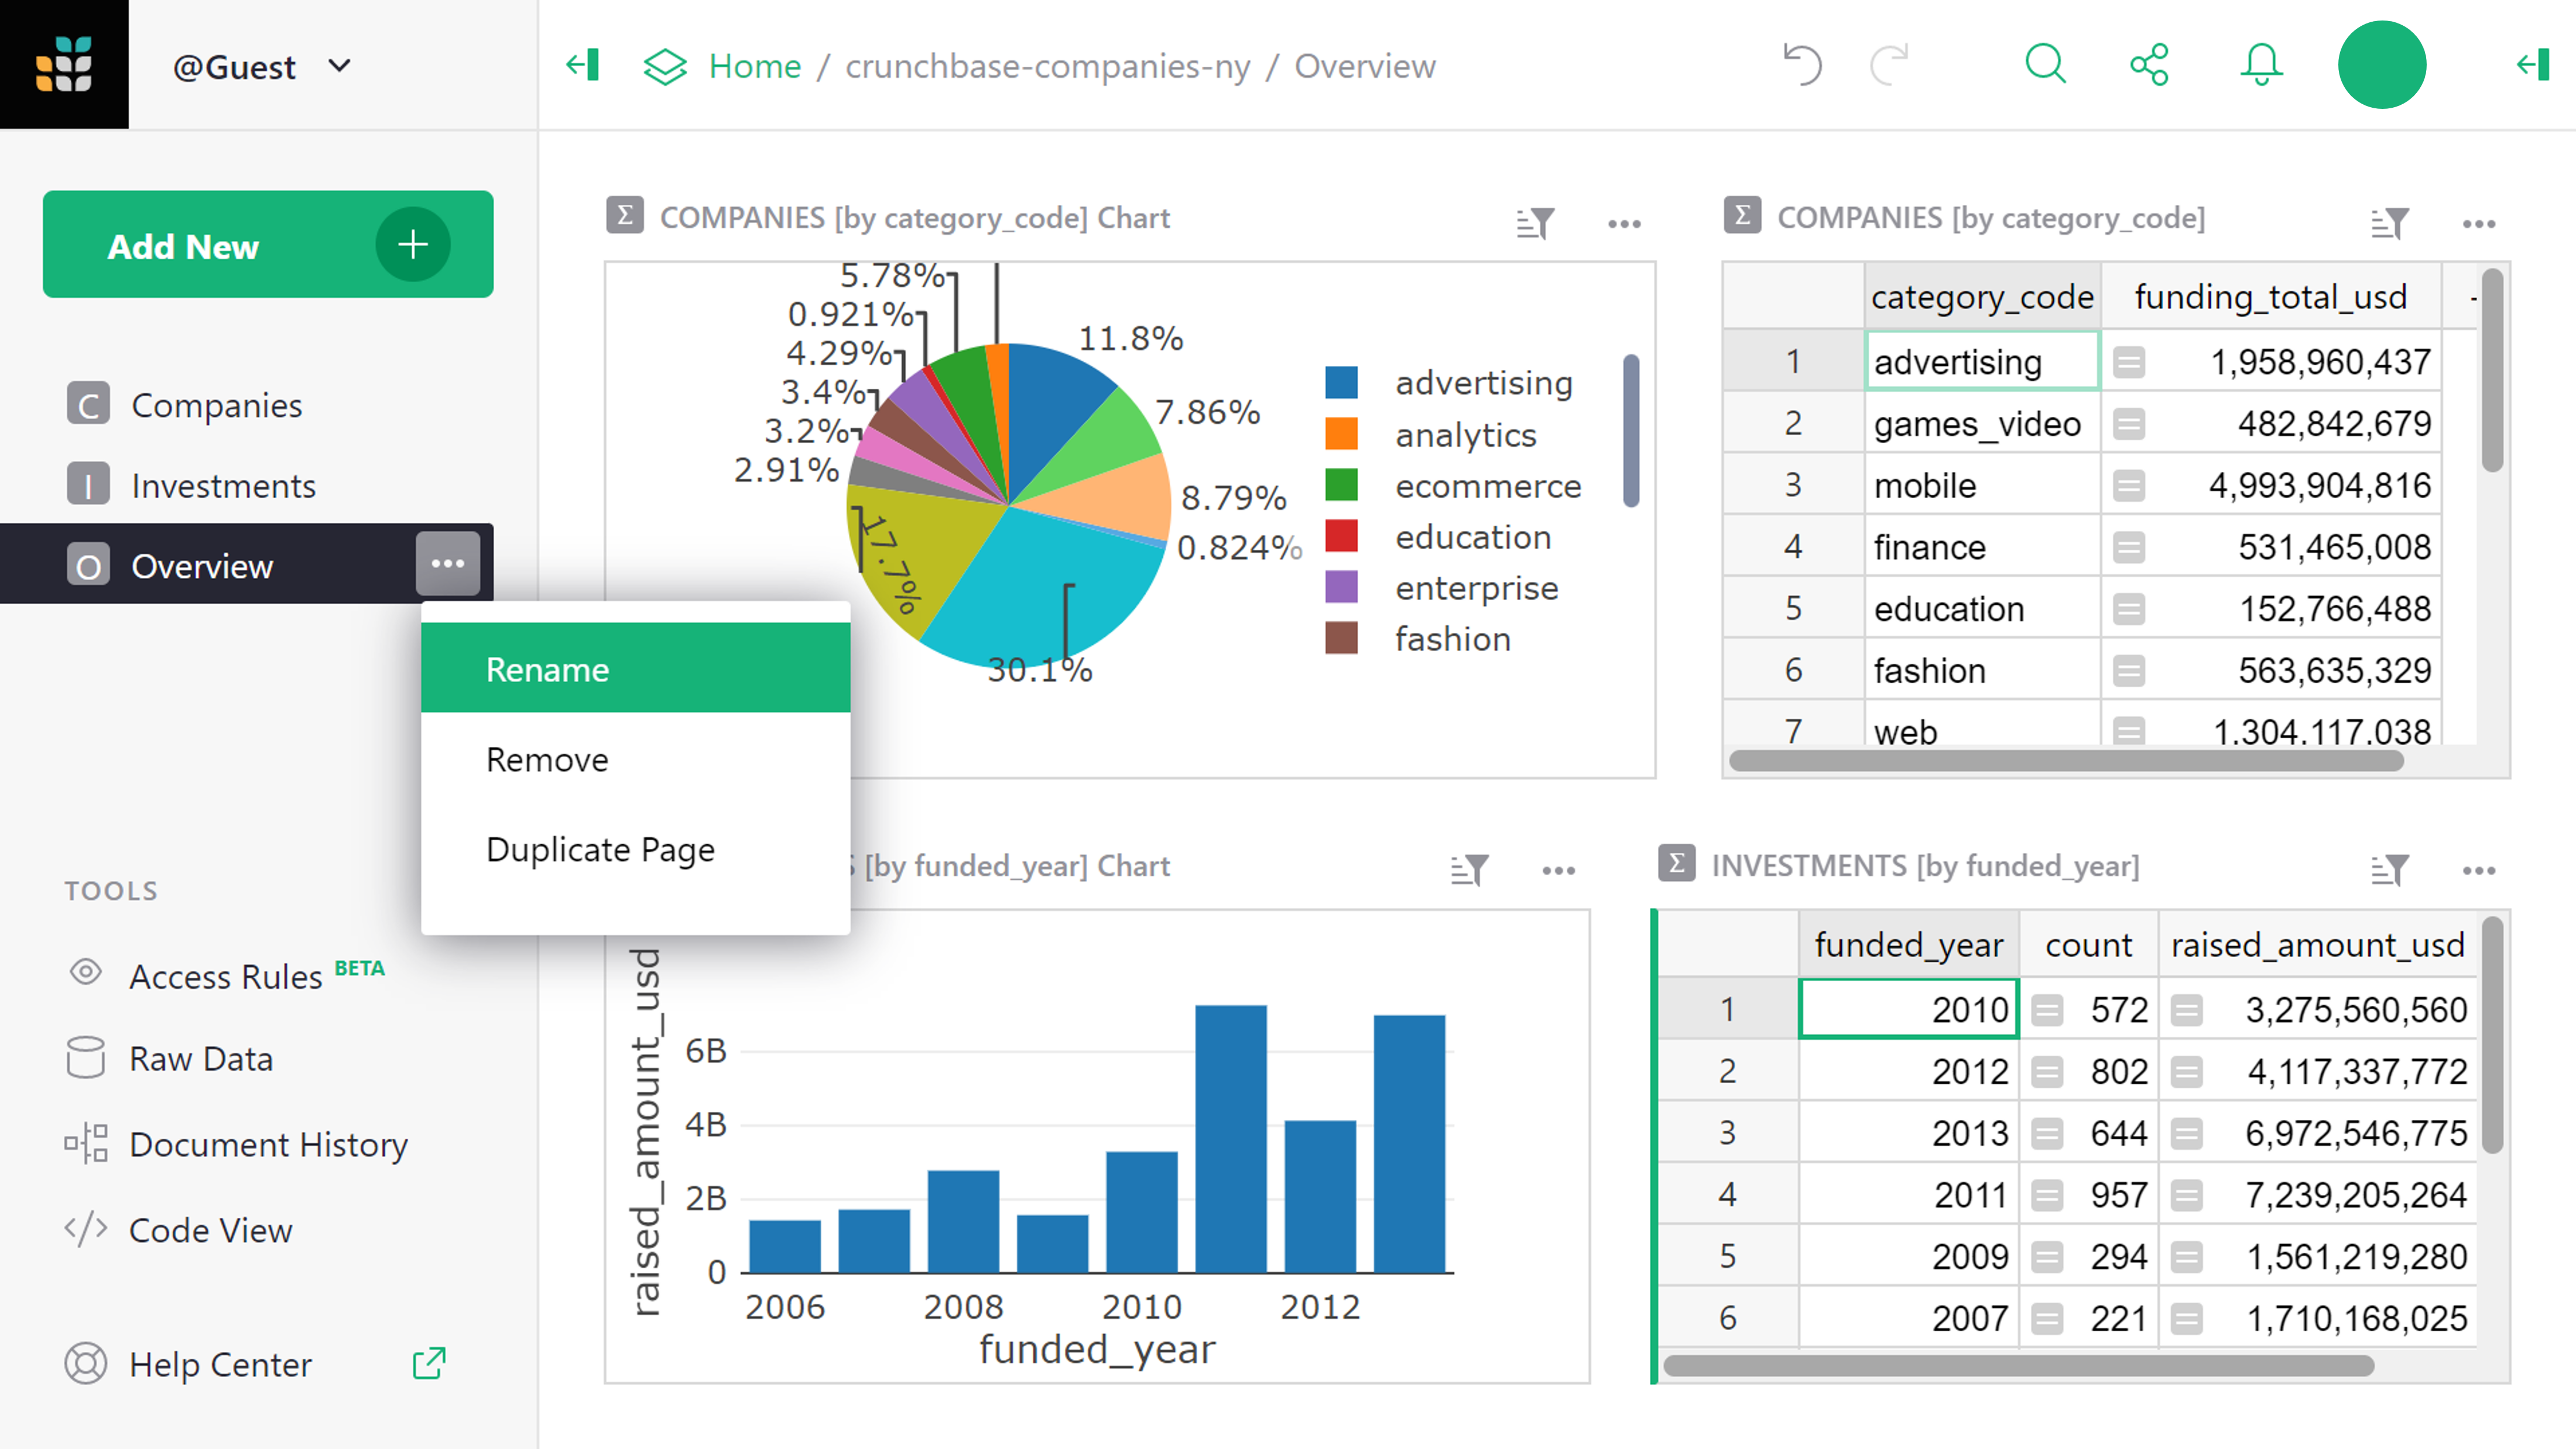
Task: Click the Home document icon in breadcrumb
Action: coord(665,66)
